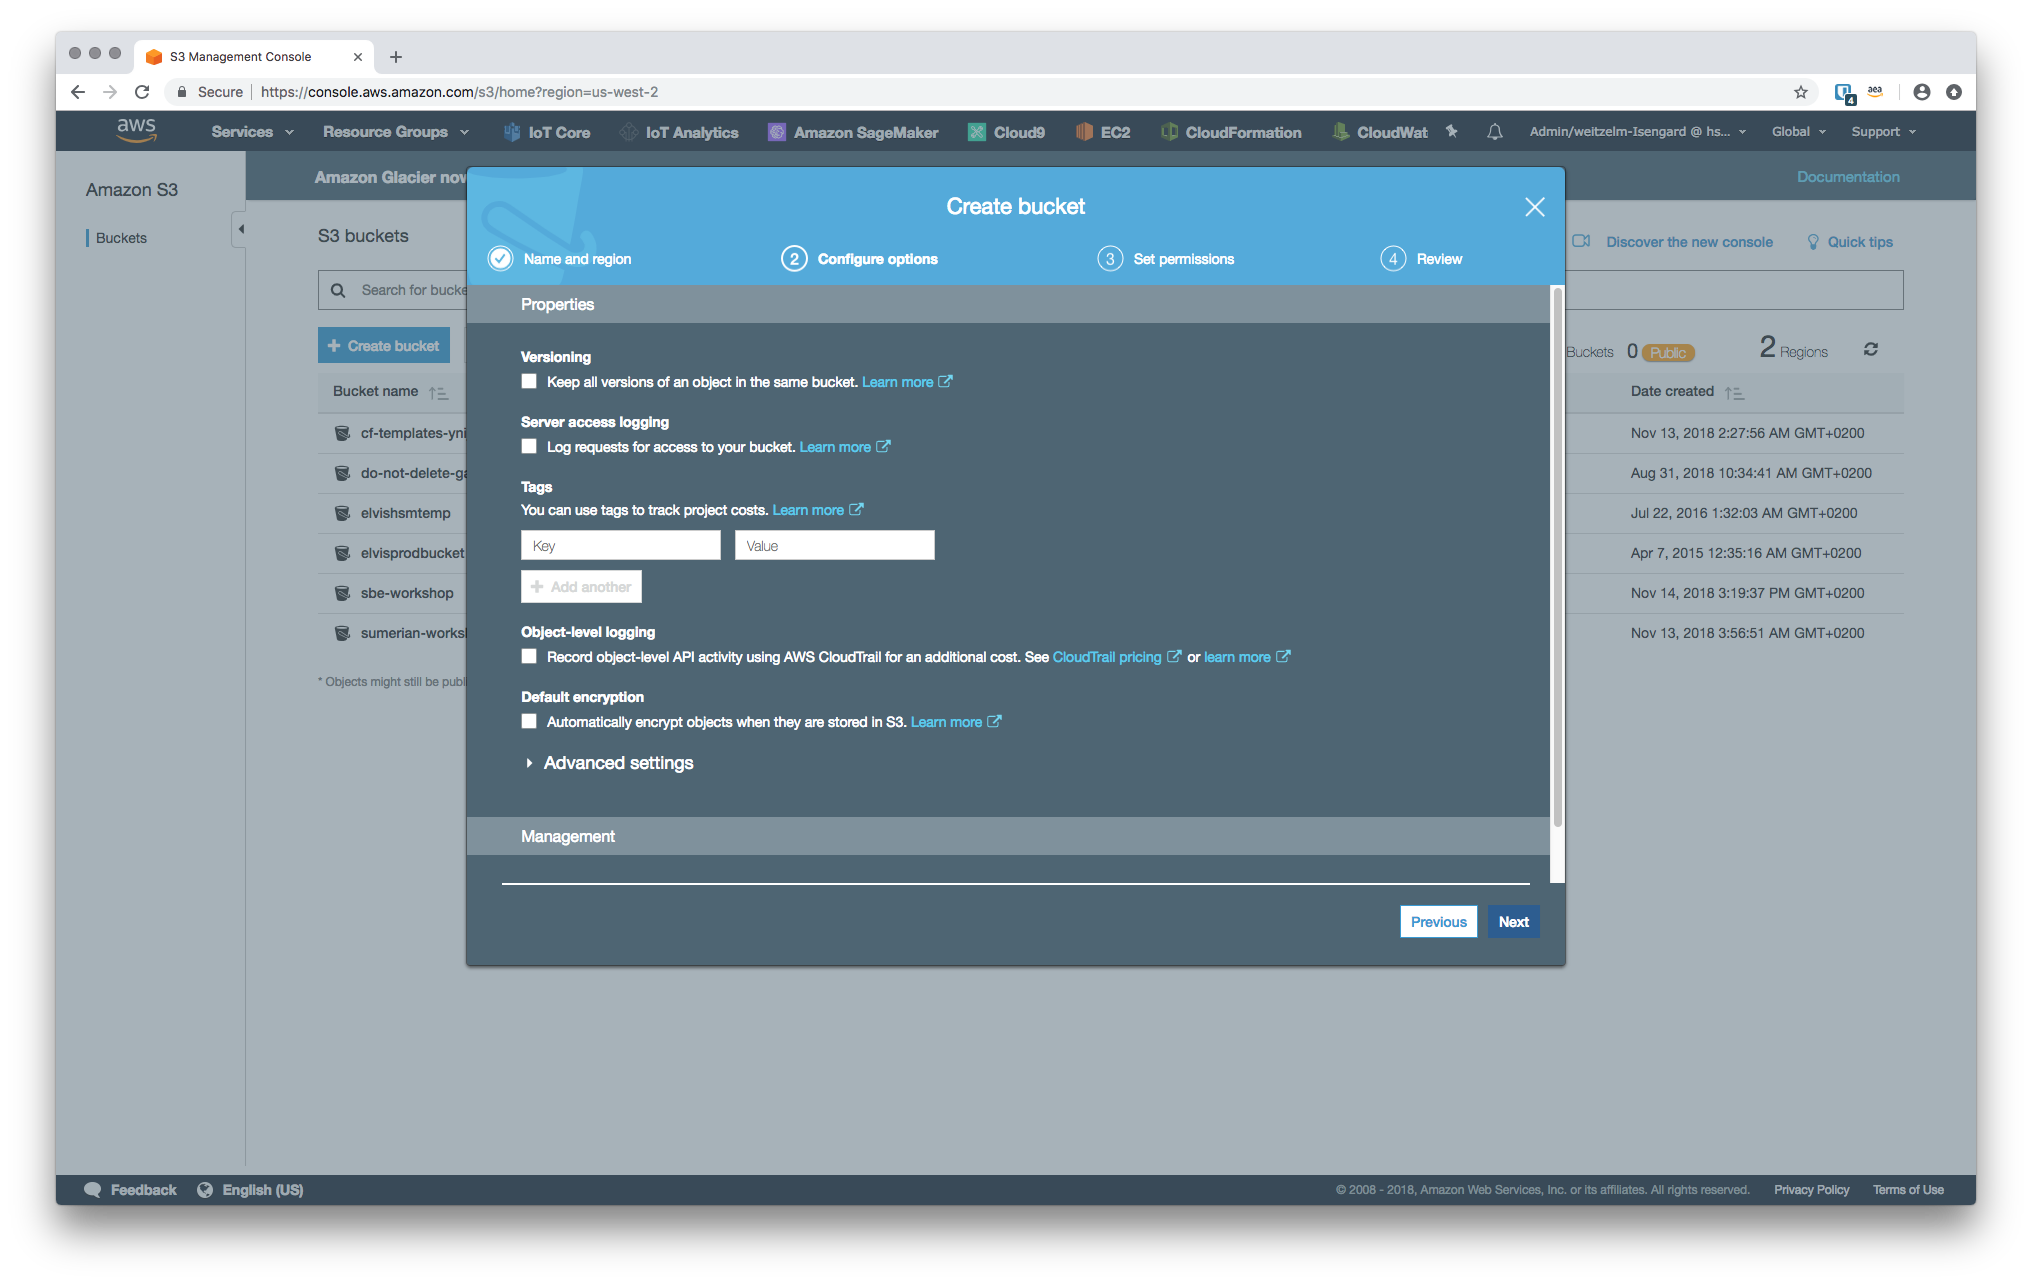Click the dialog vertical scrollbar
2032x1285 pixels.
1557,556
